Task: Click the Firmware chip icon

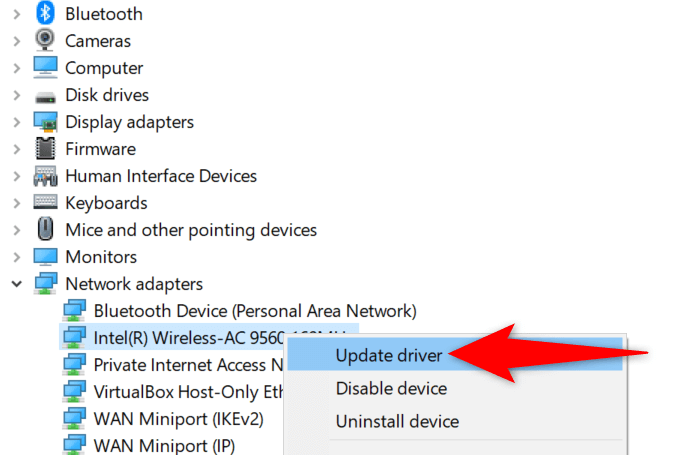Action: coord(46,149)
